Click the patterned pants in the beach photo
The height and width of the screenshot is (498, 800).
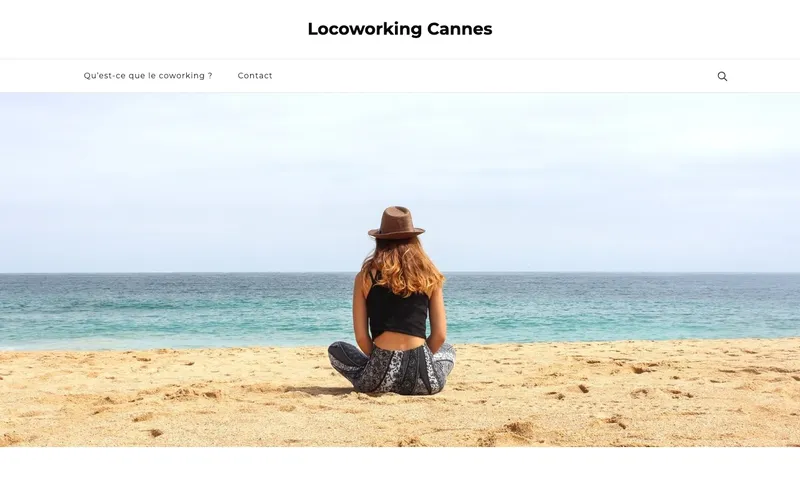pos(392,368)
